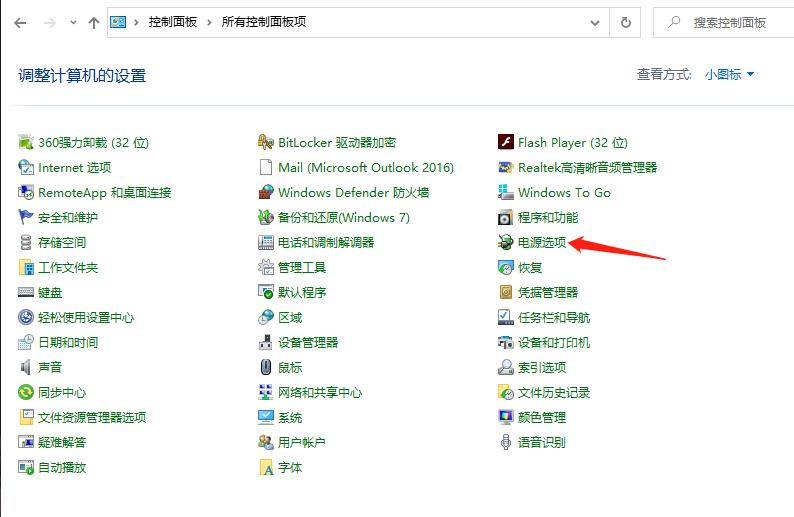The height and width of the screenshot is (517, 794).
Task: Open the 文件历史记录 link
Action: coord(553,393)
